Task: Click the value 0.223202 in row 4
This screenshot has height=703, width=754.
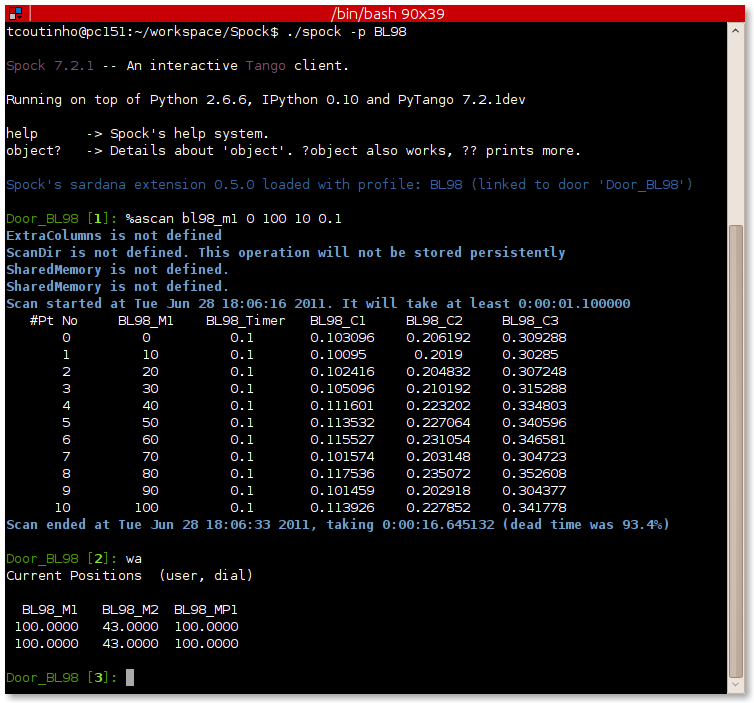Action: point(438,406)
